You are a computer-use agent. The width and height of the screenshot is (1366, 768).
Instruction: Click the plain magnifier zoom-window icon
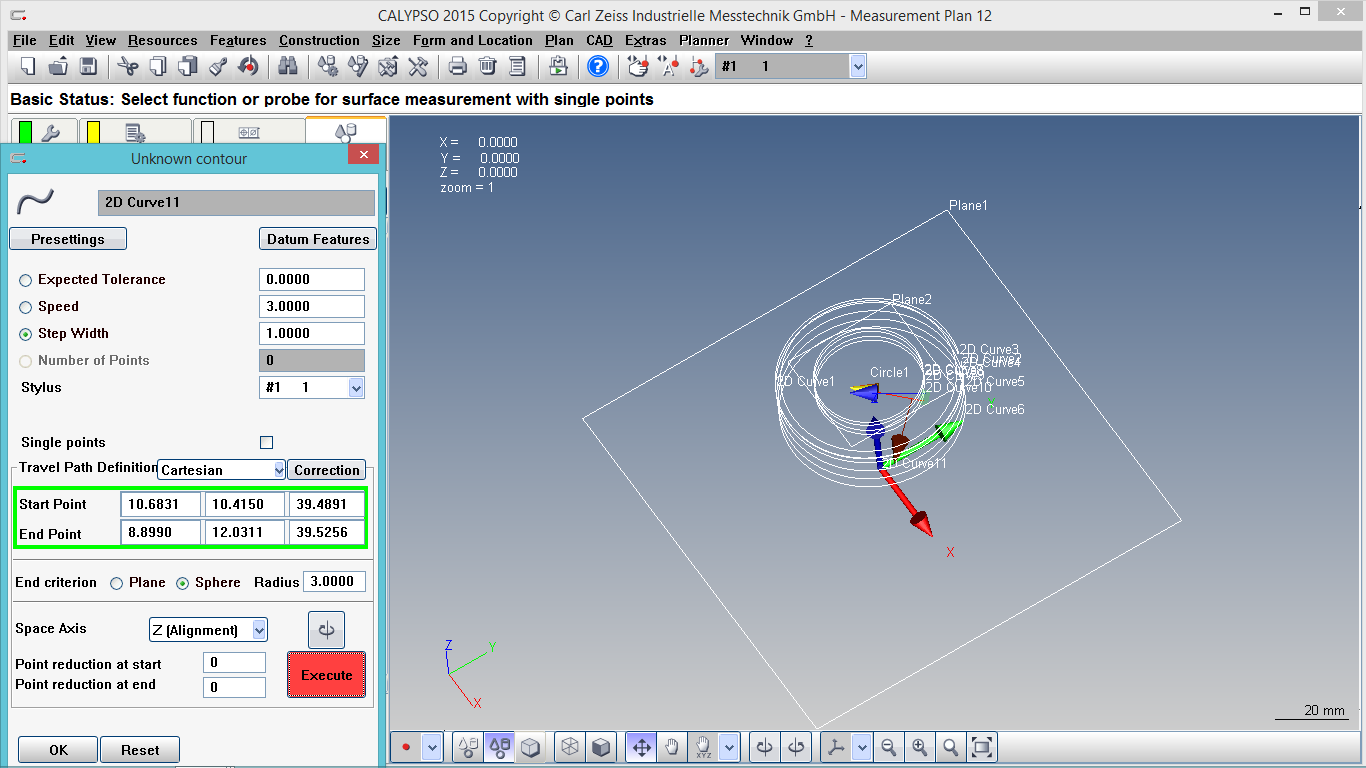tap(951, 747)
